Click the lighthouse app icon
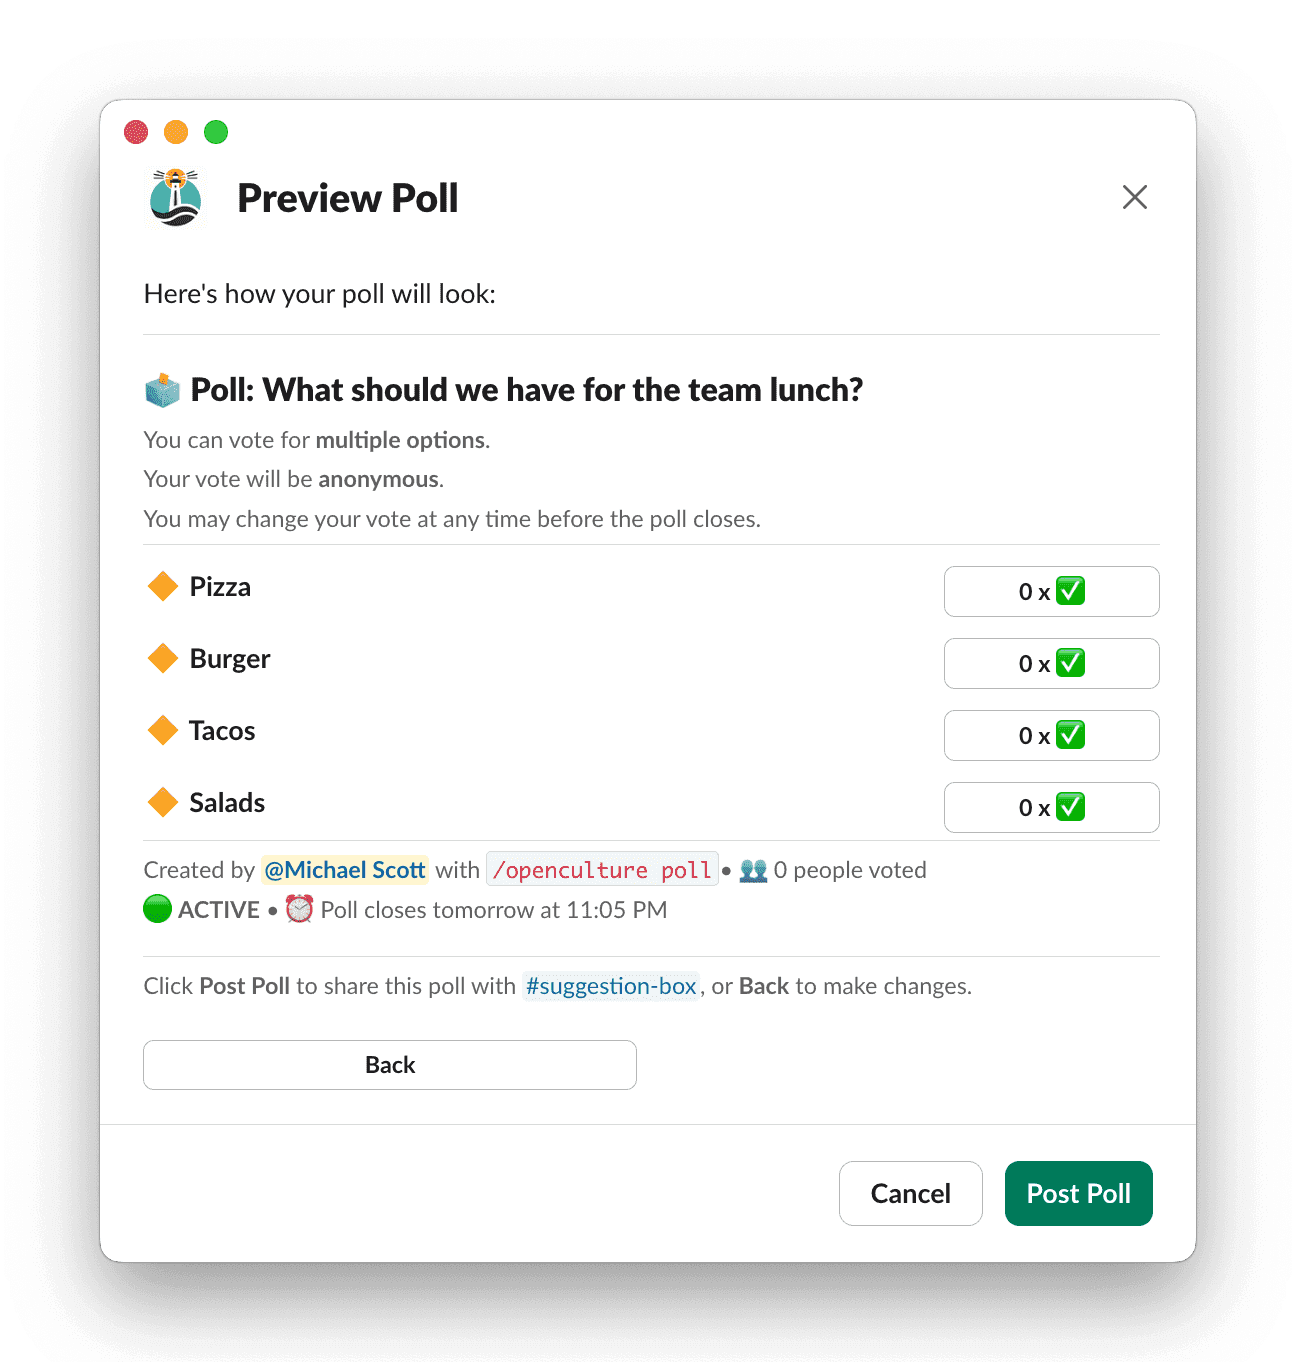This screenshot has height=1362, width=1296. coord(175,198)
